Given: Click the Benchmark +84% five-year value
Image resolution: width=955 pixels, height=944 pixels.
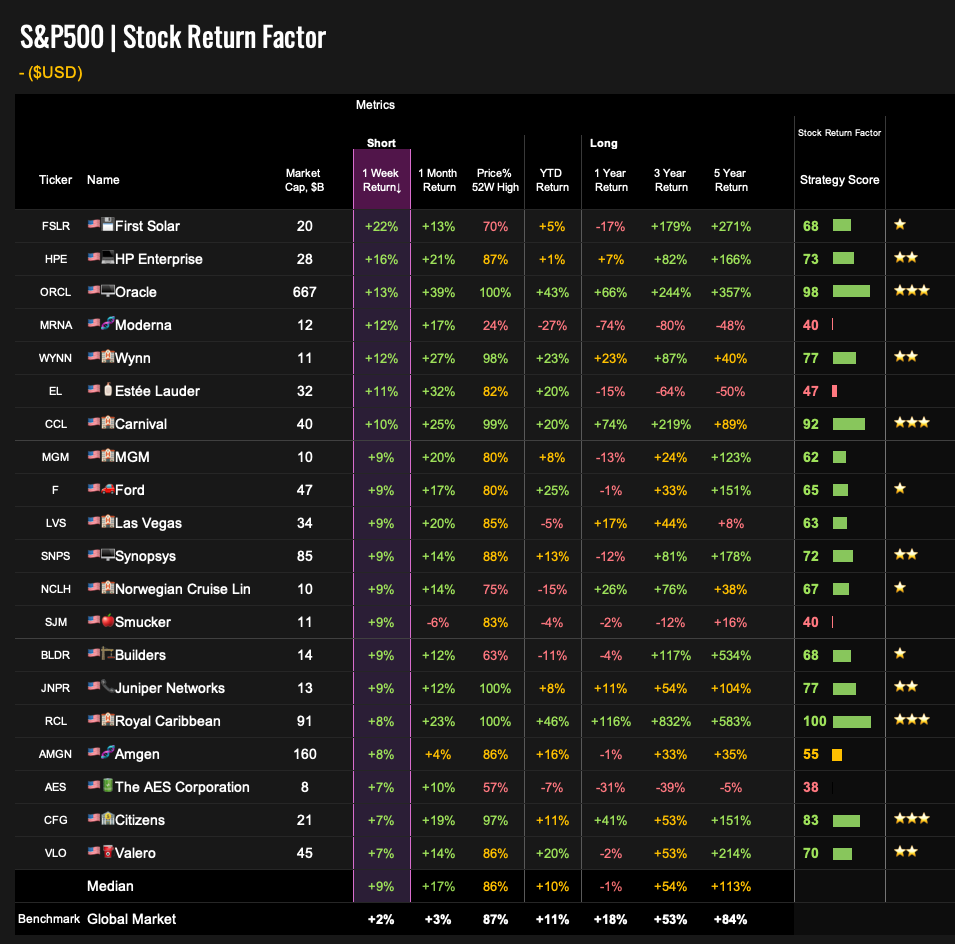Looking at the screenshot, I should click(x=730, y=920).
